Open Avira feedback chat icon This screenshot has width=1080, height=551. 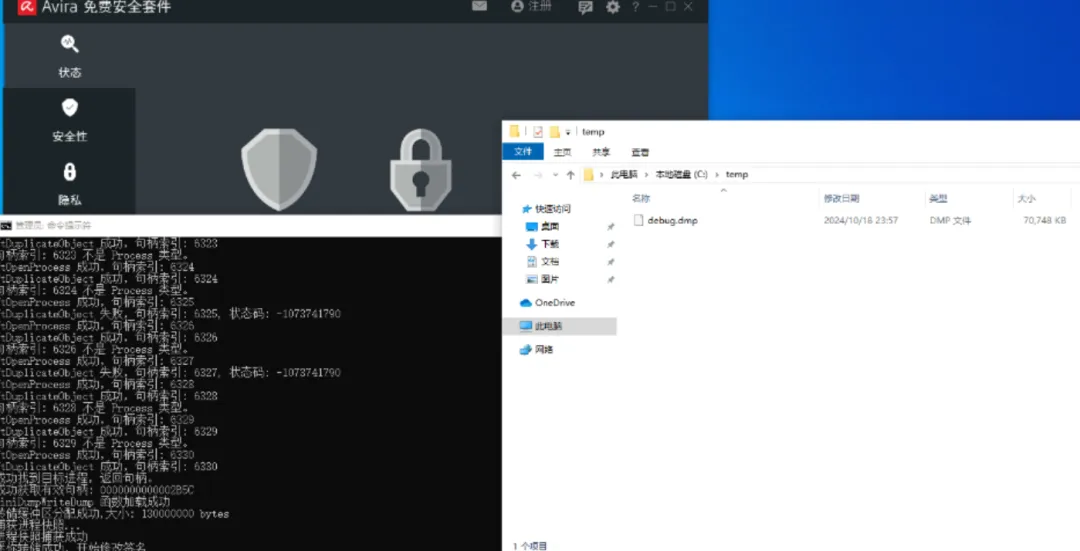tap(585, 7)
